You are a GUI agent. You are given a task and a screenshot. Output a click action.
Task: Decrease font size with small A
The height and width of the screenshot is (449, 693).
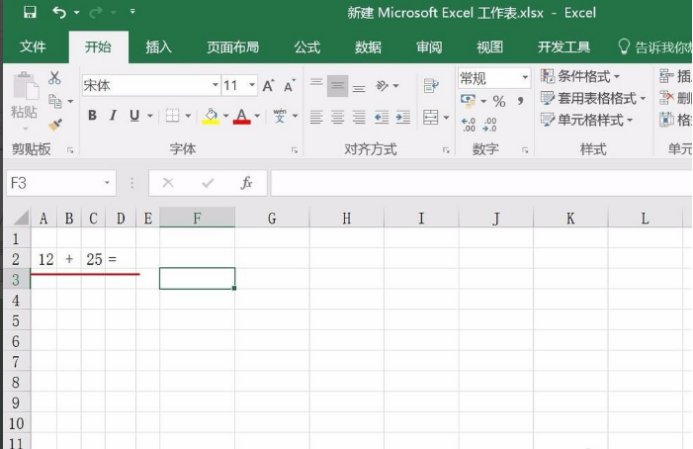[289, 85]
